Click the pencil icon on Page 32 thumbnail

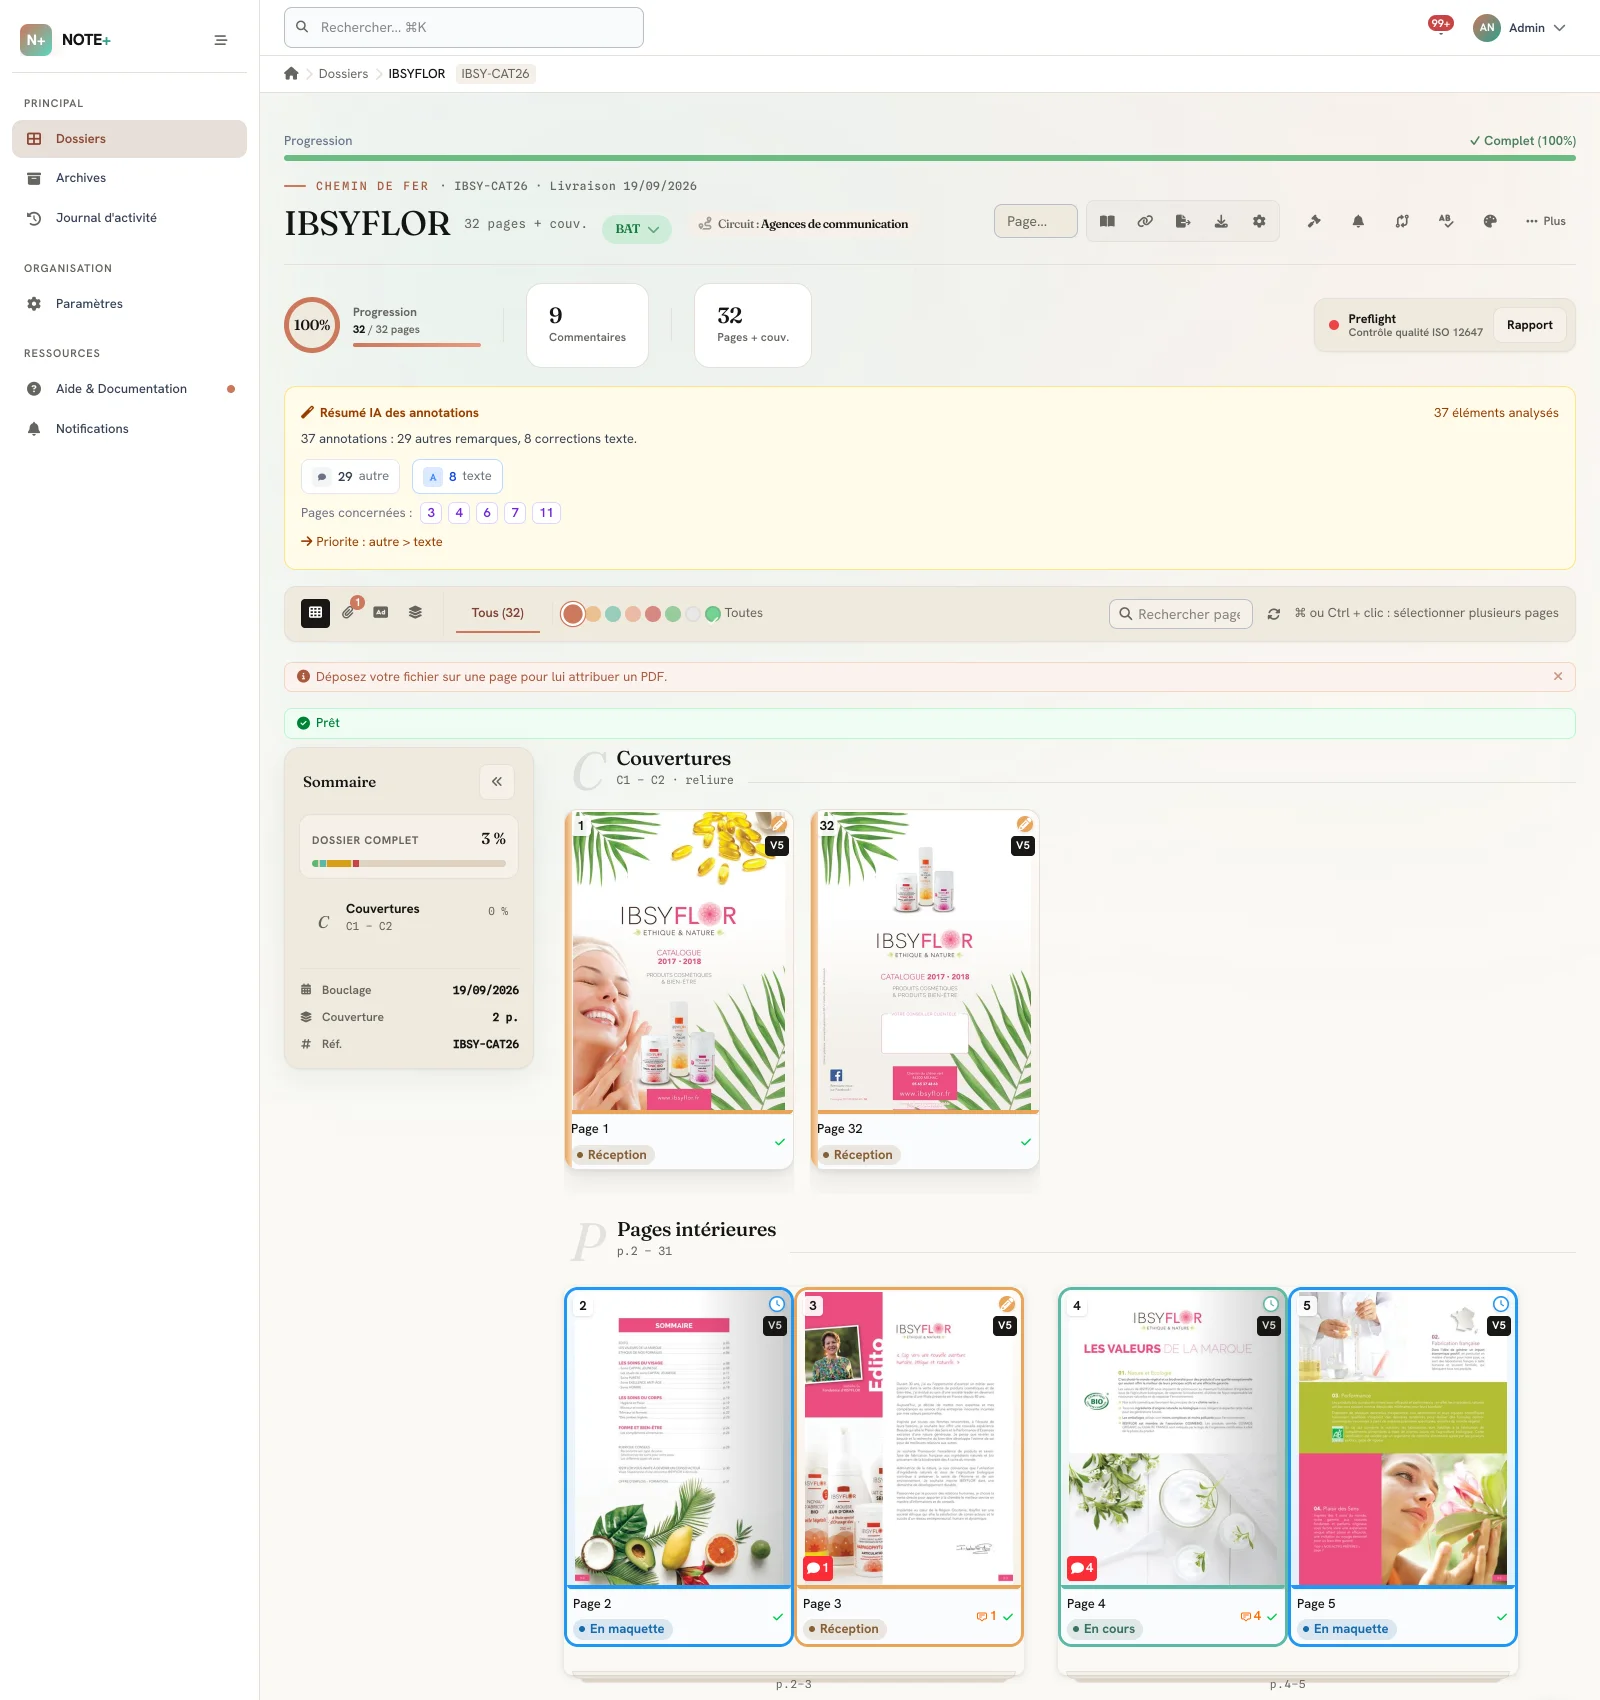[1025, 824]
